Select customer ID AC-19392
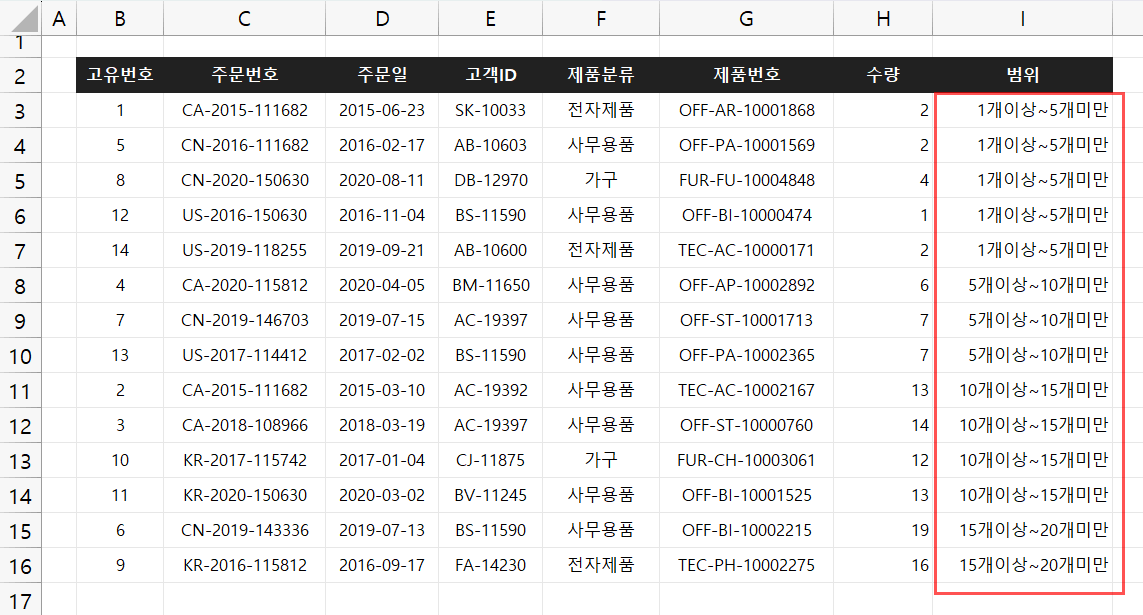The width and height of the screenshot is (1143, 615). point(491,391)
